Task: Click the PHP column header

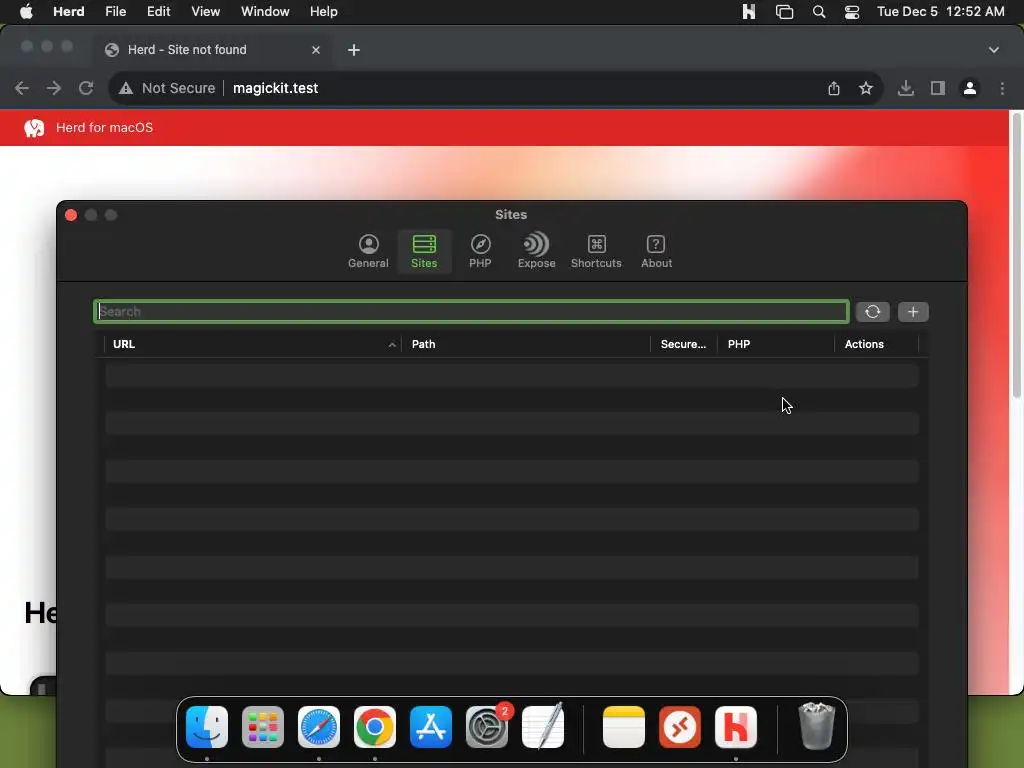Action: tap(776, 344)
